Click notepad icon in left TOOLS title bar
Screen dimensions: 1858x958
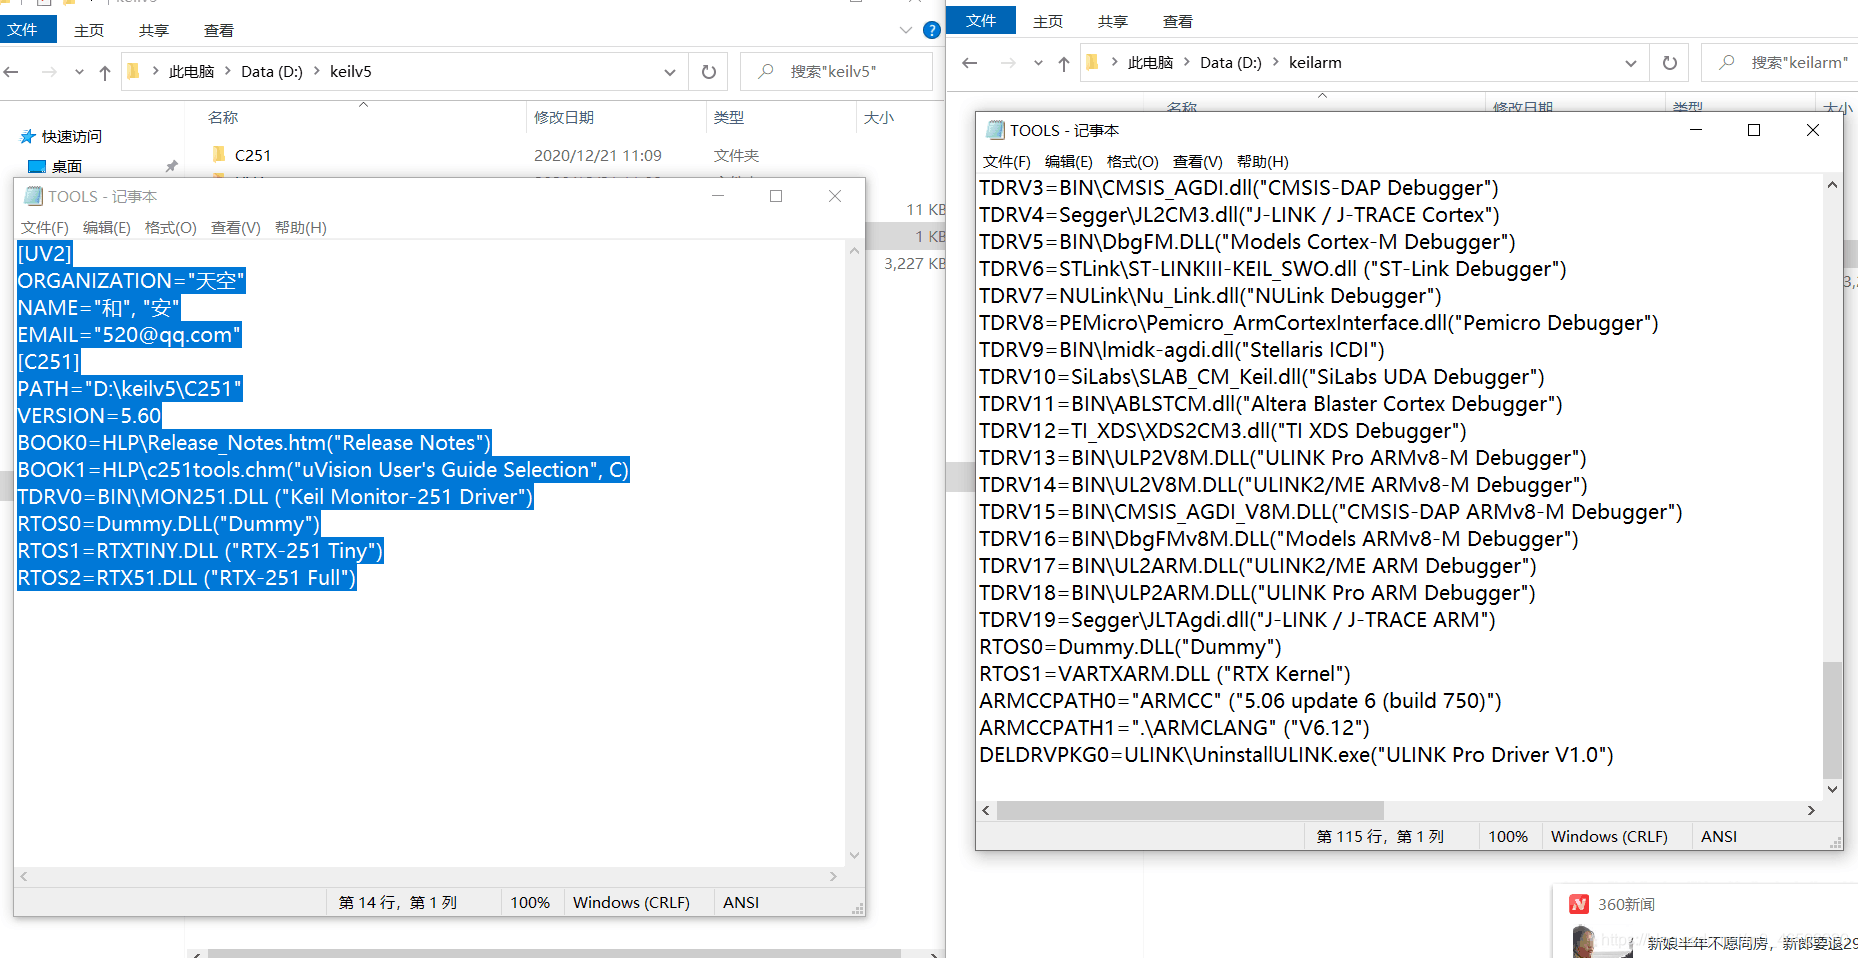(33, 196)
